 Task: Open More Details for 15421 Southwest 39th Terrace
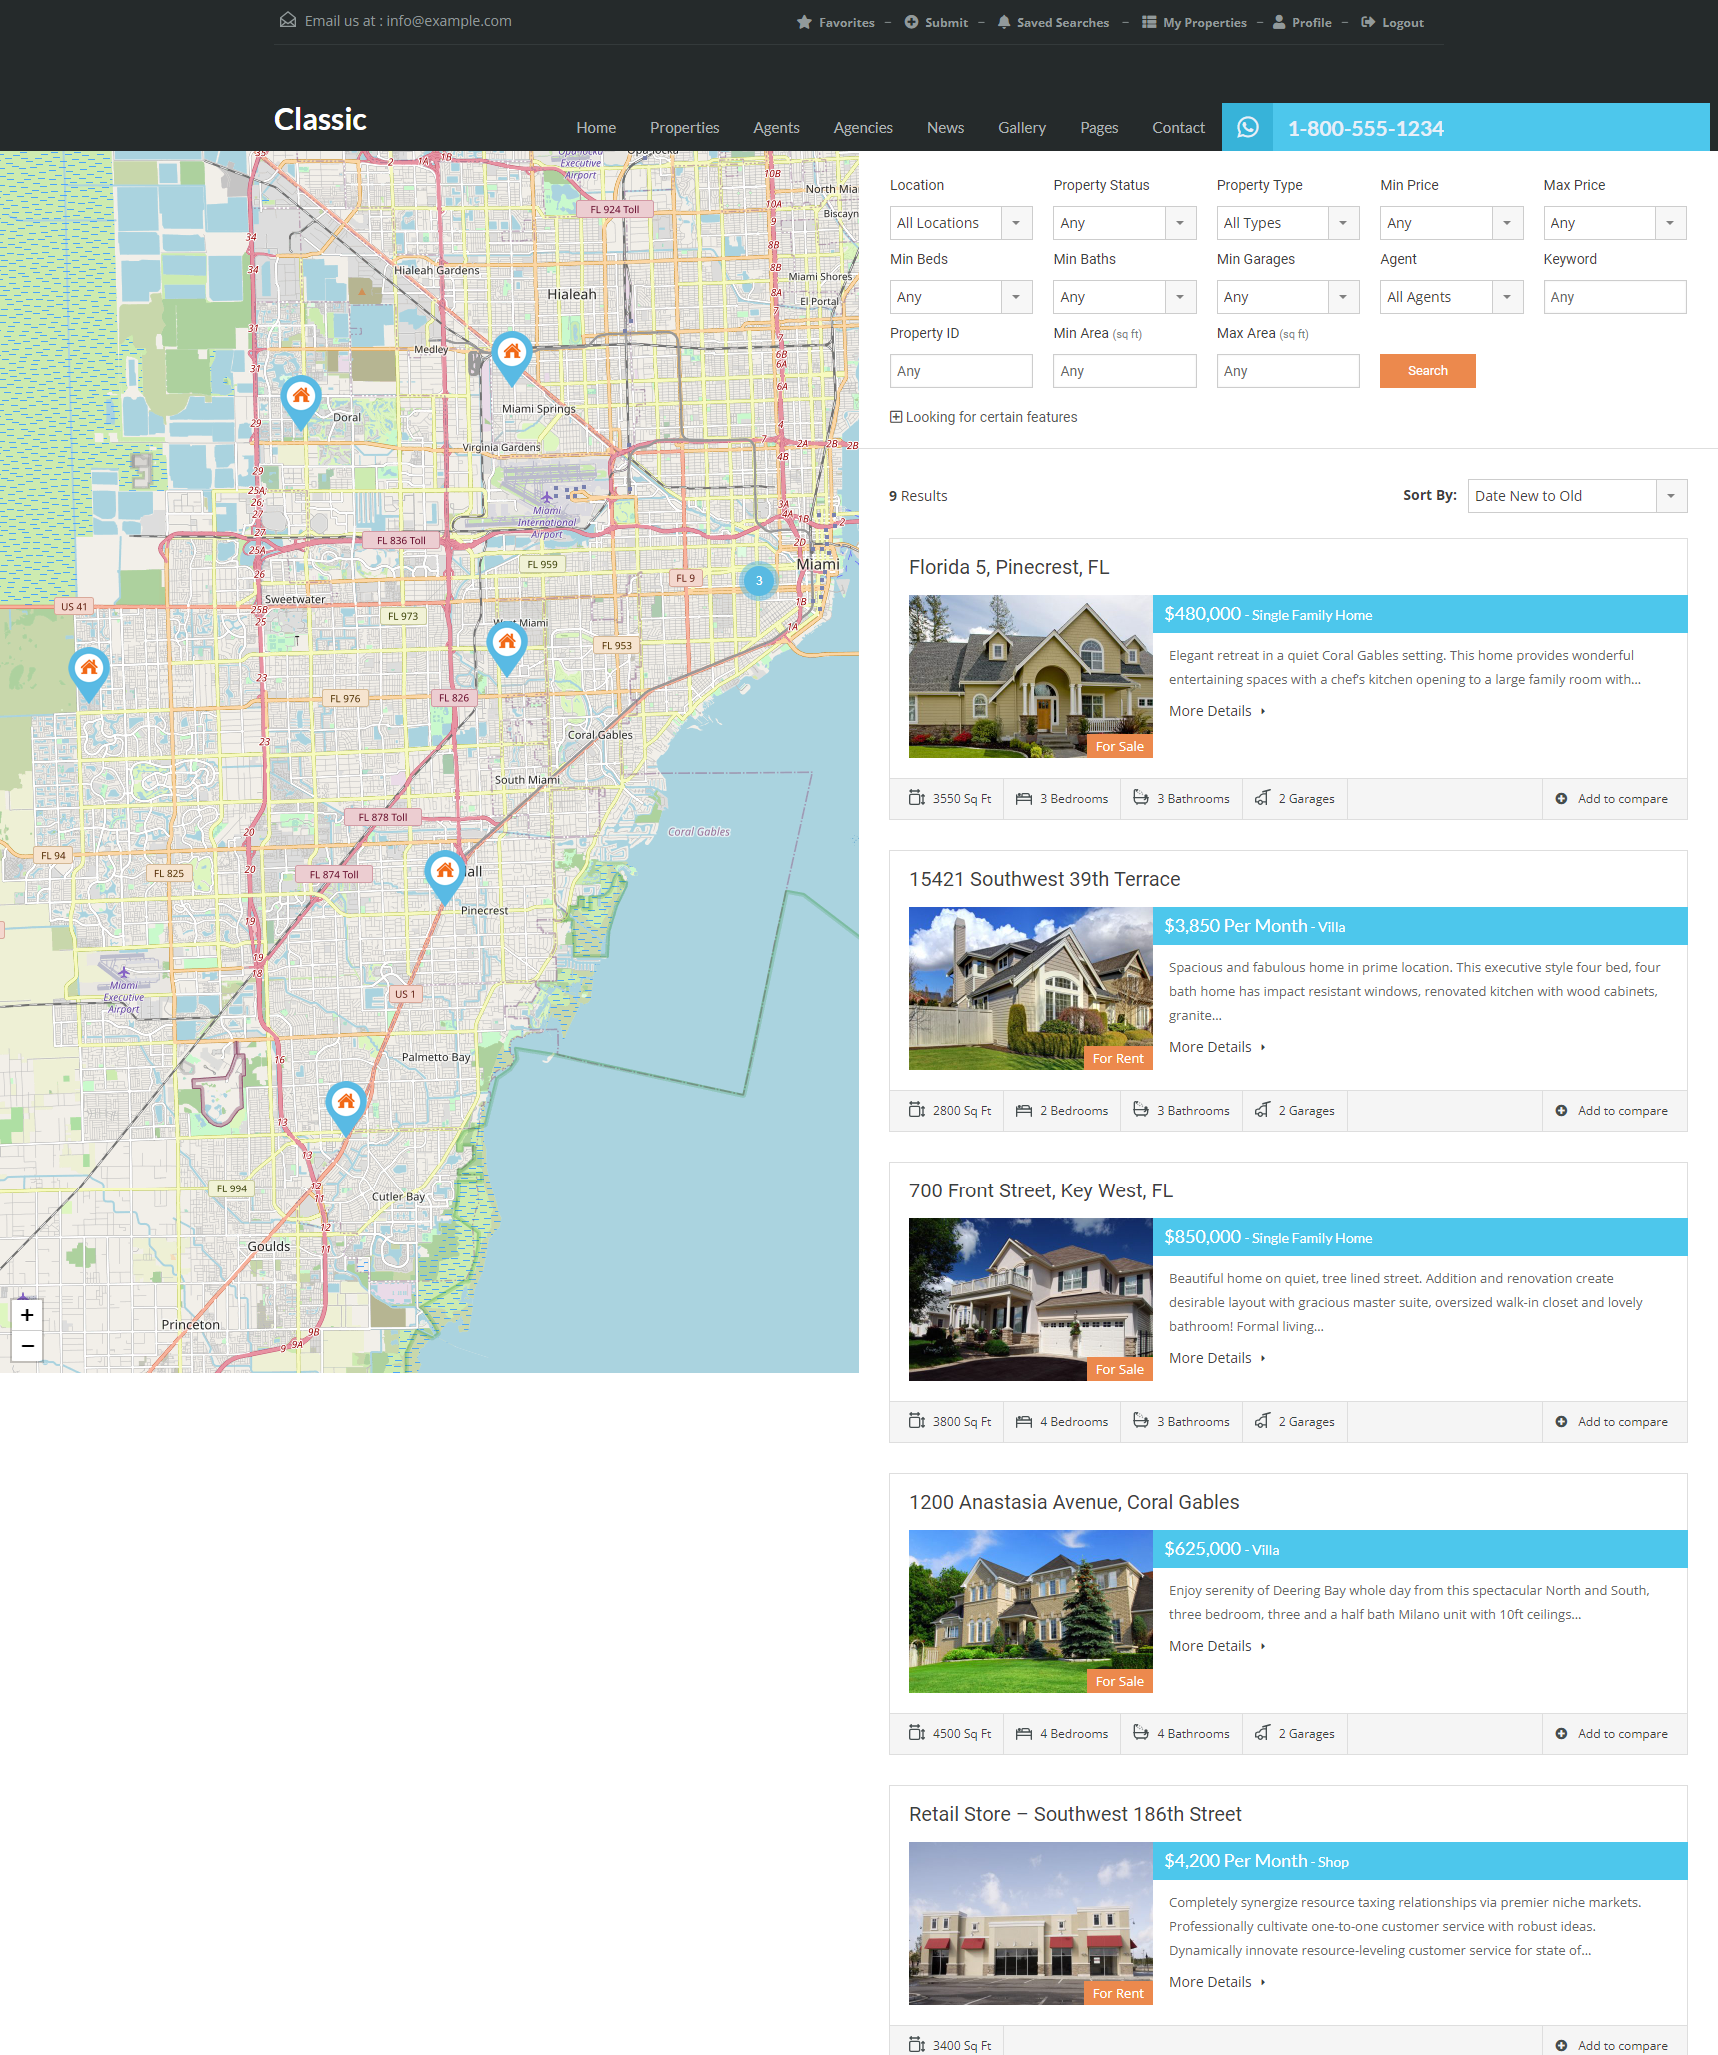1216,1047
